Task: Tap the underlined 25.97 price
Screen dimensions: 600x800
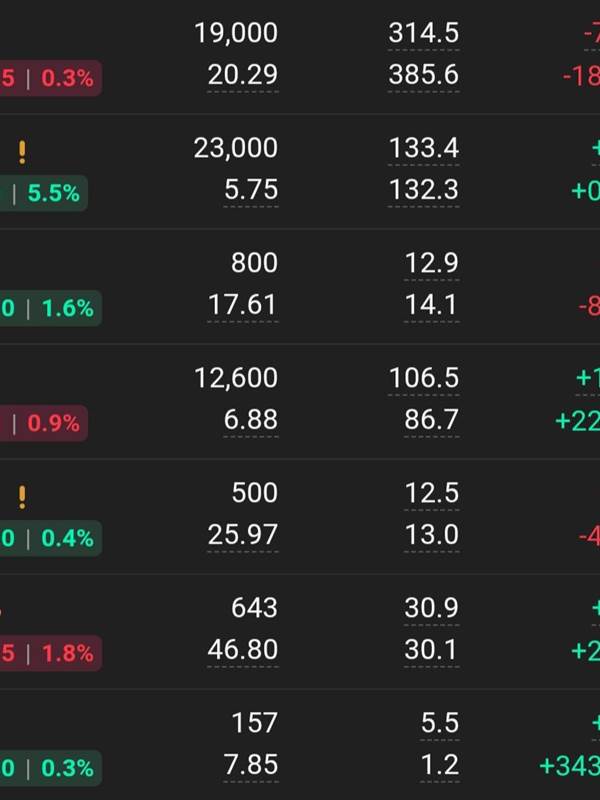Action: point(243,535)
